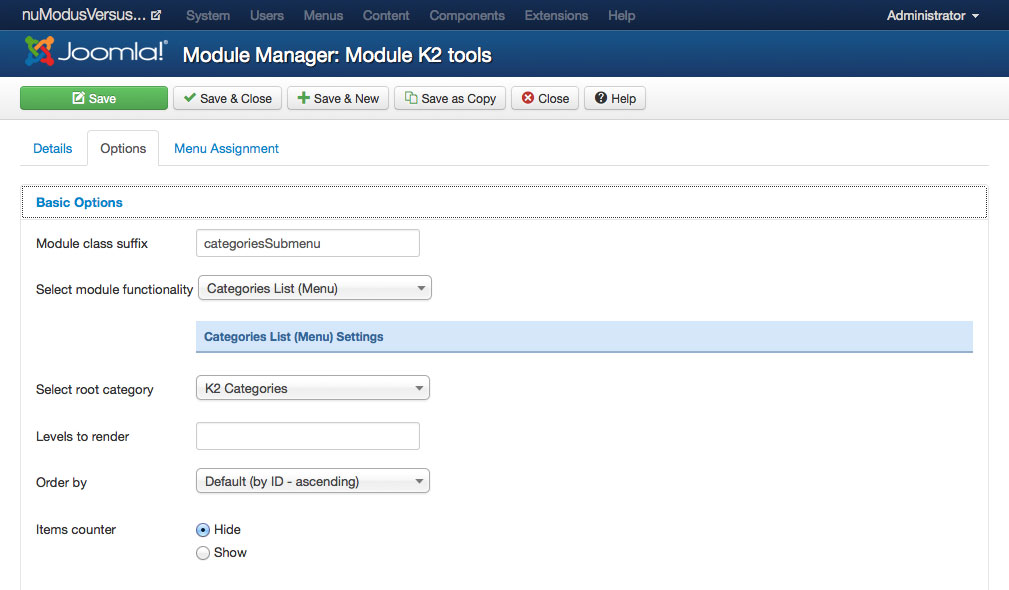Open the Order by dropdown
This screenshot has width=1009, height=590.
311,481
